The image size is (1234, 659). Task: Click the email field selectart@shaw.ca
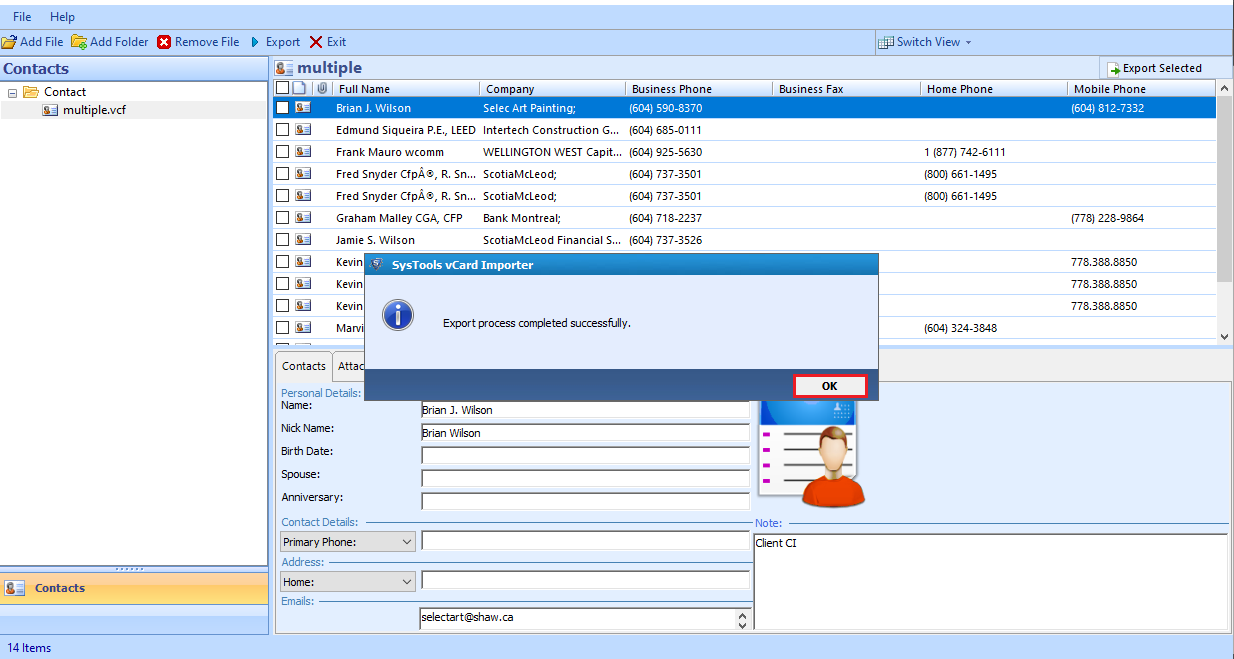(x=578, y=618)
